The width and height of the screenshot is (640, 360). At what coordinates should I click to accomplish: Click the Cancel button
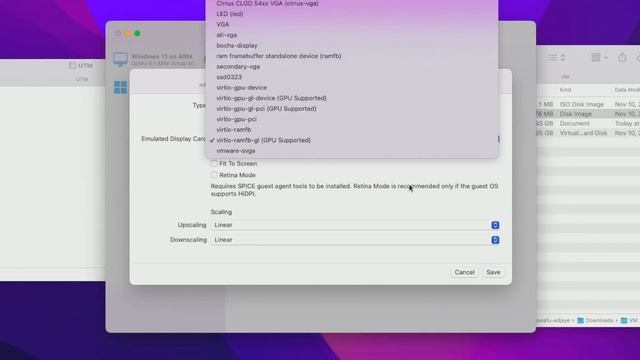(x=464, y=272)
